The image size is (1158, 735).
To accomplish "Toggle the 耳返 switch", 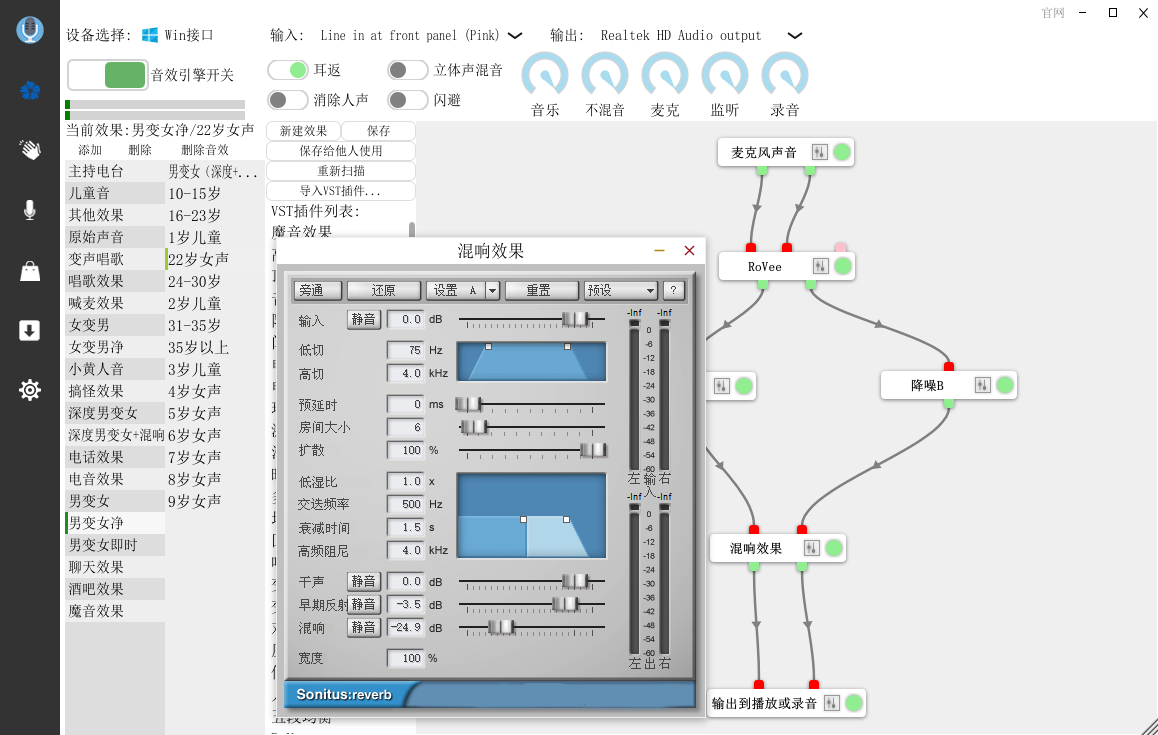I will pos(287,70).
